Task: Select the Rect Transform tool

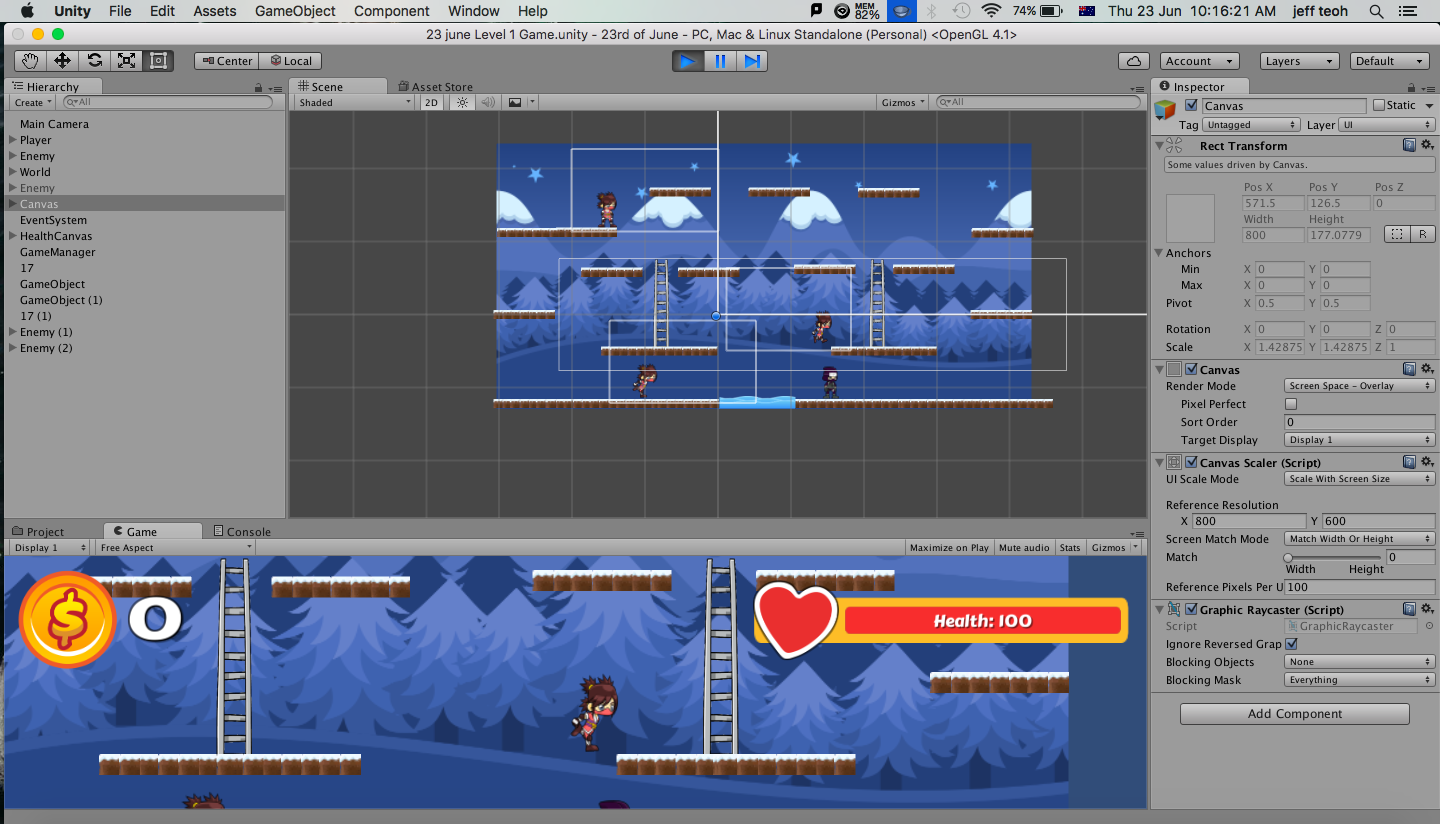Action: [x=158, y=61]
